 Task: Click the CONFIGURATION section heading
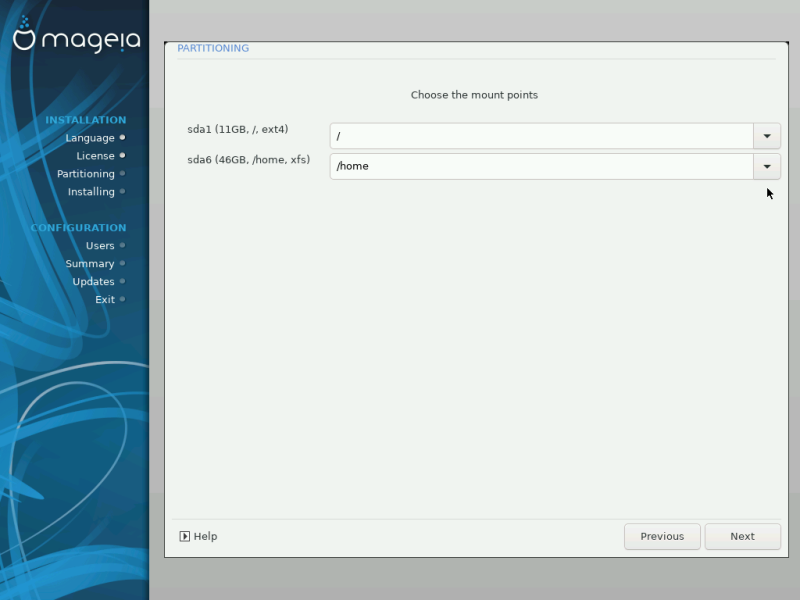(x=78, y=228)
